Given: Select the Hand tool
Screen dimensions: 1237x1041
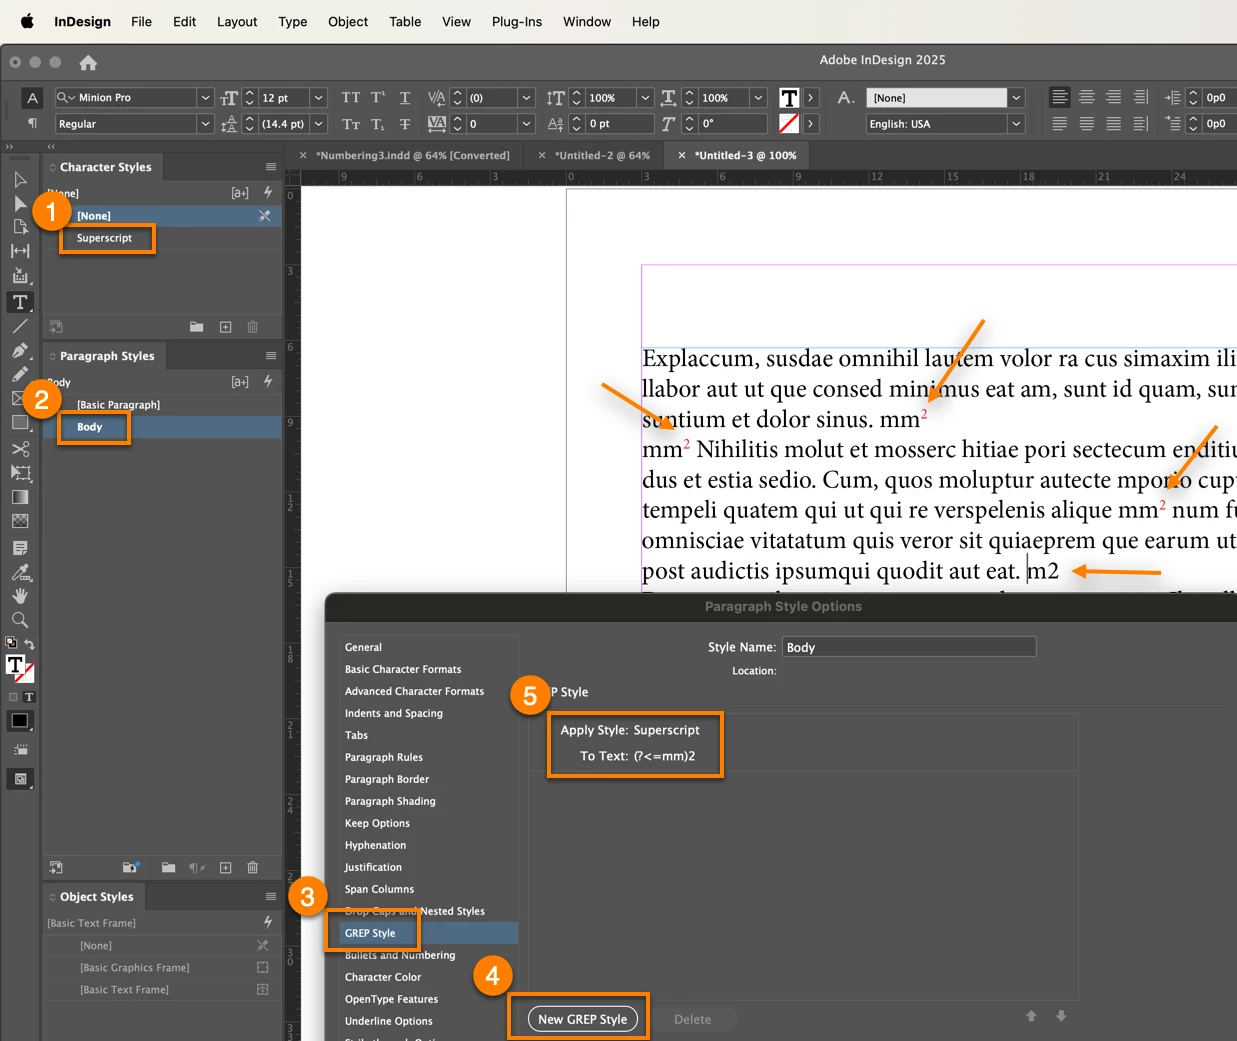Looking at the screenshot, I should [x=20, y=596].
